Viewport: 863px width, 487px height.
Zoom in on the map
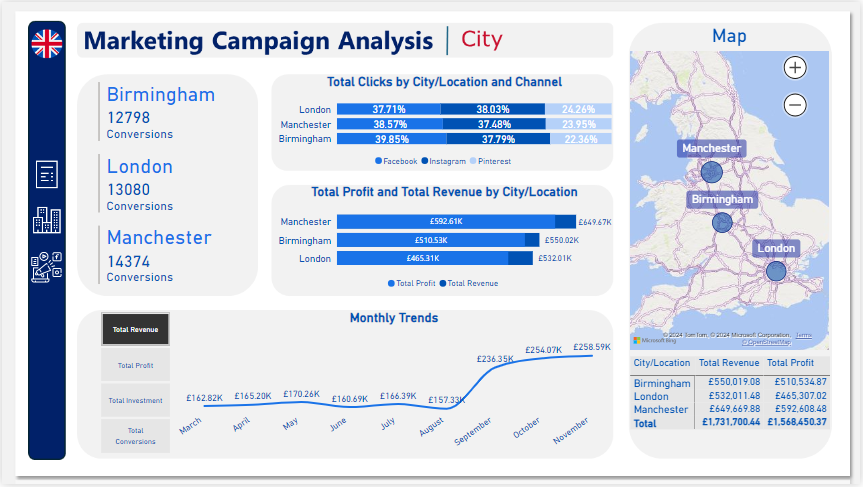tap(795, 68)
